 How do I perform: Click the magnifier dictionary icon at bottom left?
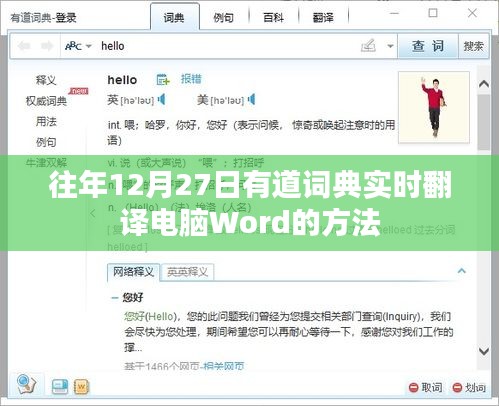(26, 384)
